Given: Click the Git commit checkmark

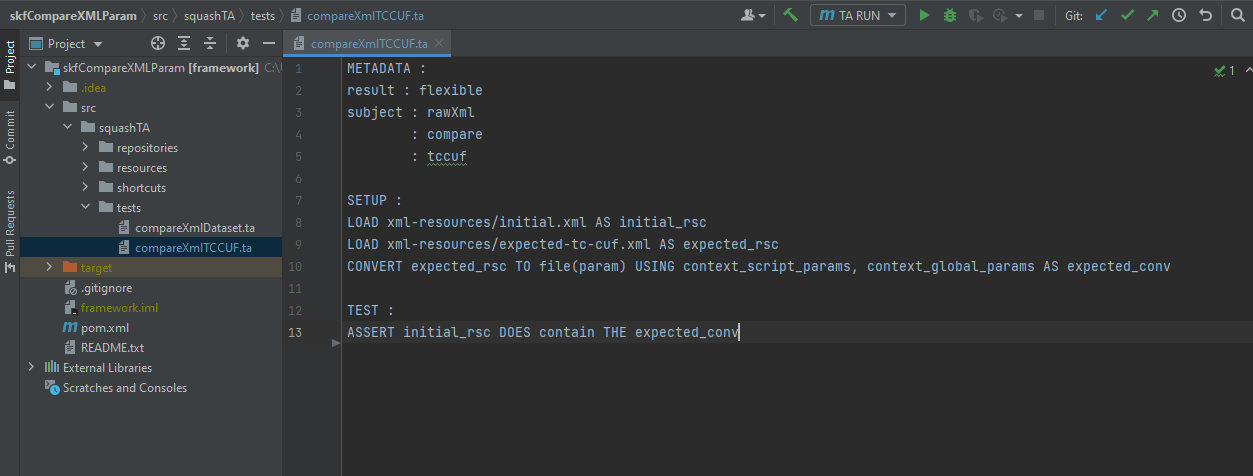Looking at the screenshot, I should coord(1128,15).
